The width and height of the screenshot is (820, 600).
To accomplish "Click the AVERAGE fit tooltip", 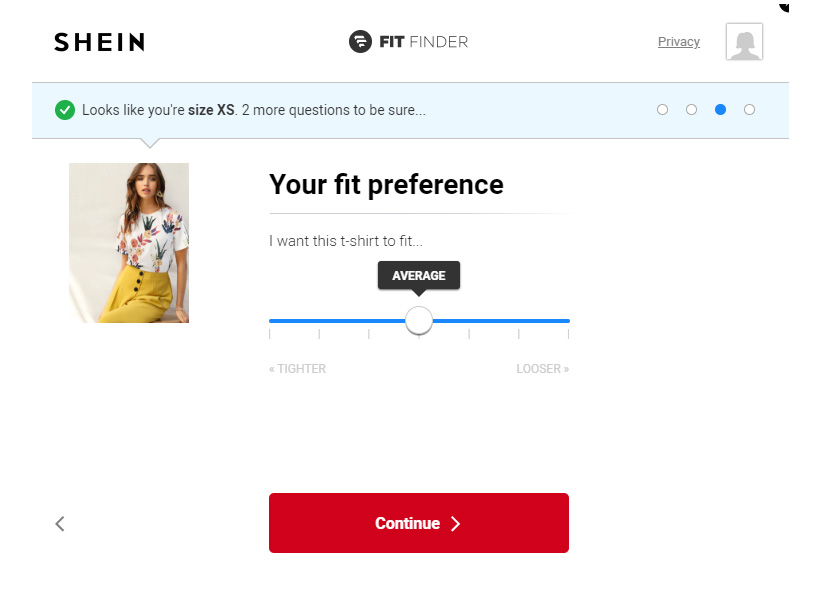I will [418, 275].
